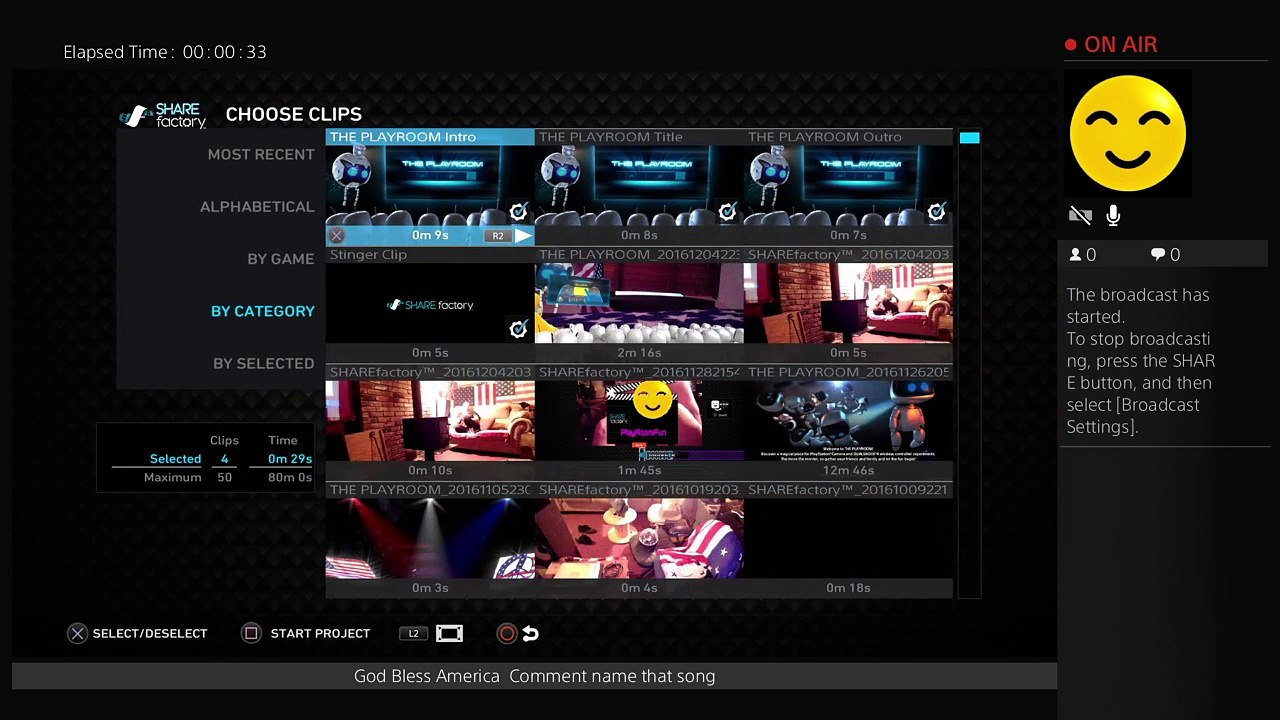Sort clips by Most Recent
Screen dimensions: 1280x720
point(261,154)
